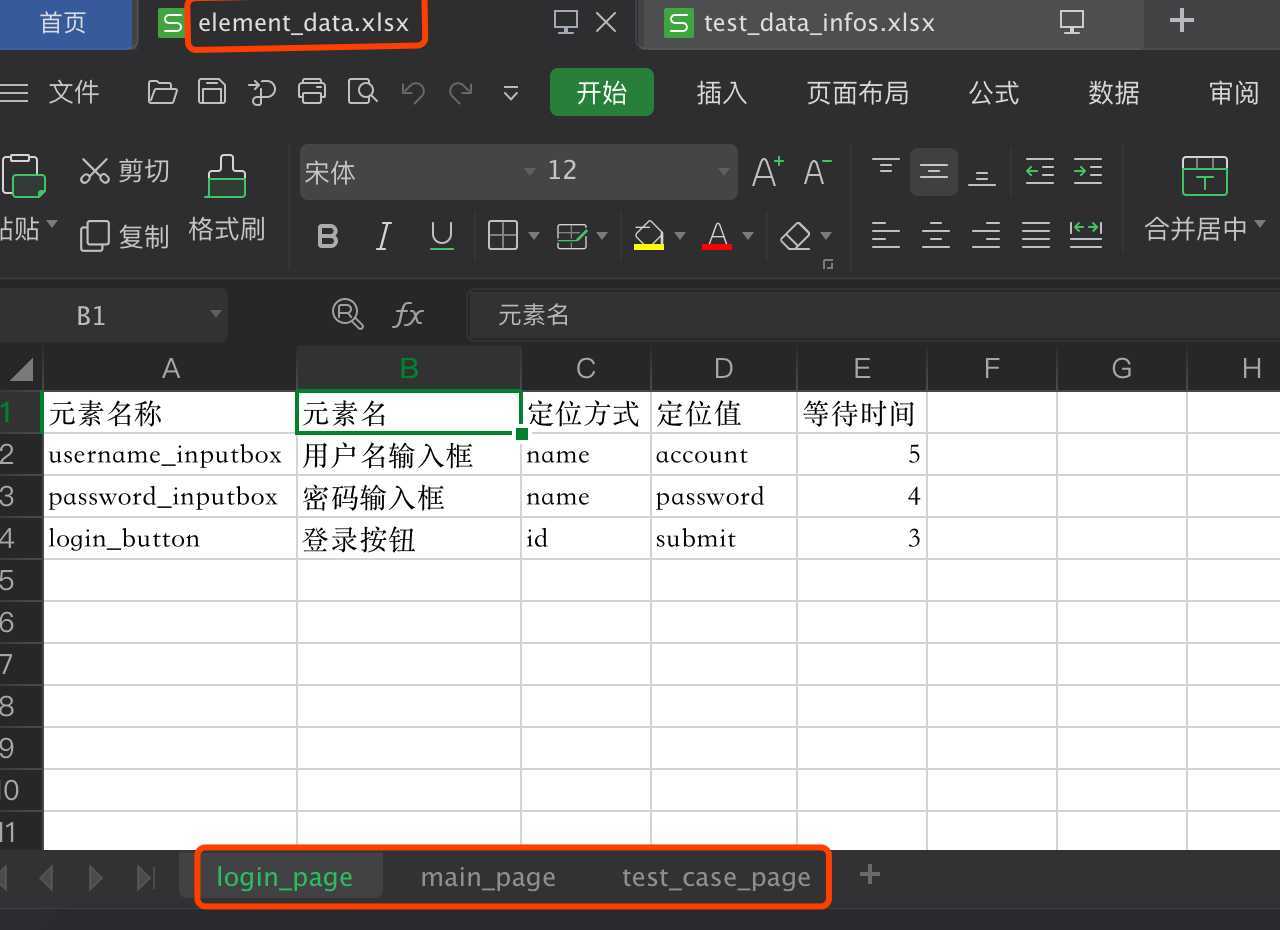Open a new document tab with plus

point(1182,20)
